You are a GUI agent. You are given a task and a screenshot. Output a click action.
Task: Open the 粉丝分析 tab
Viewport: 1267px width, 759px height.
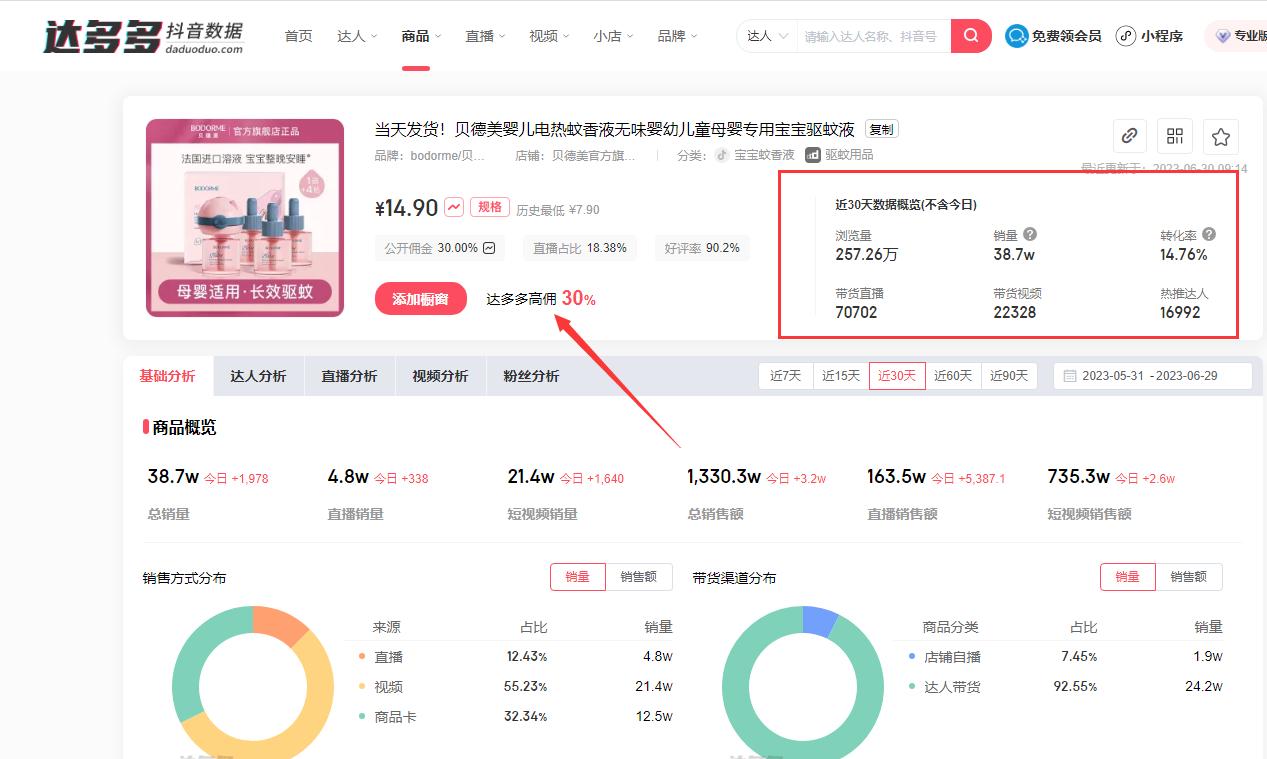531,376
